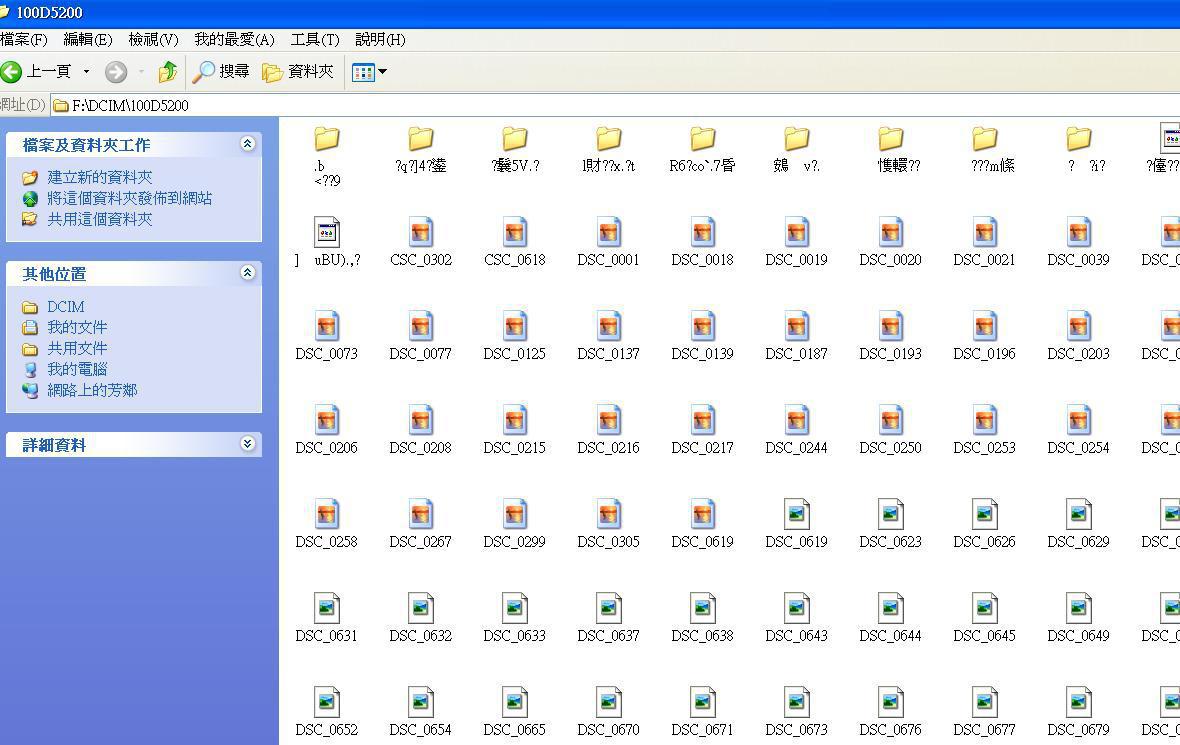Screen dimensions: 1180x745
Task: Go to the DCIM folder link
Action: (66, 307)
